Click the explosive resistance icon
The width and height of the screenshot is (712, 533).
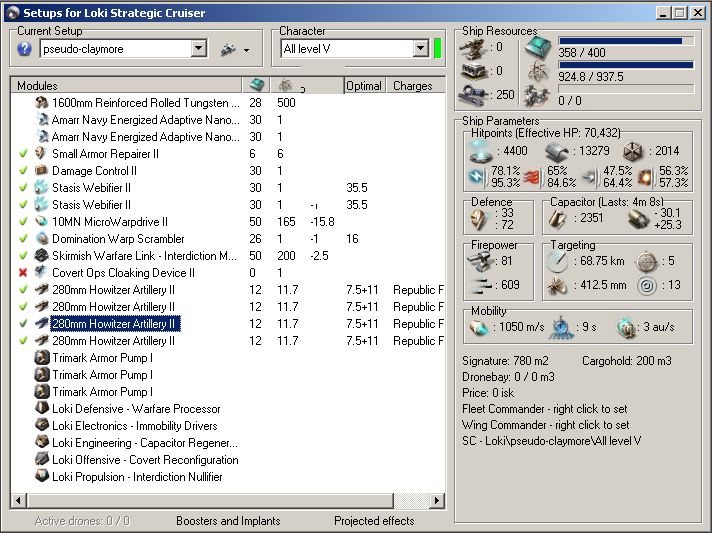pos(646,177)
